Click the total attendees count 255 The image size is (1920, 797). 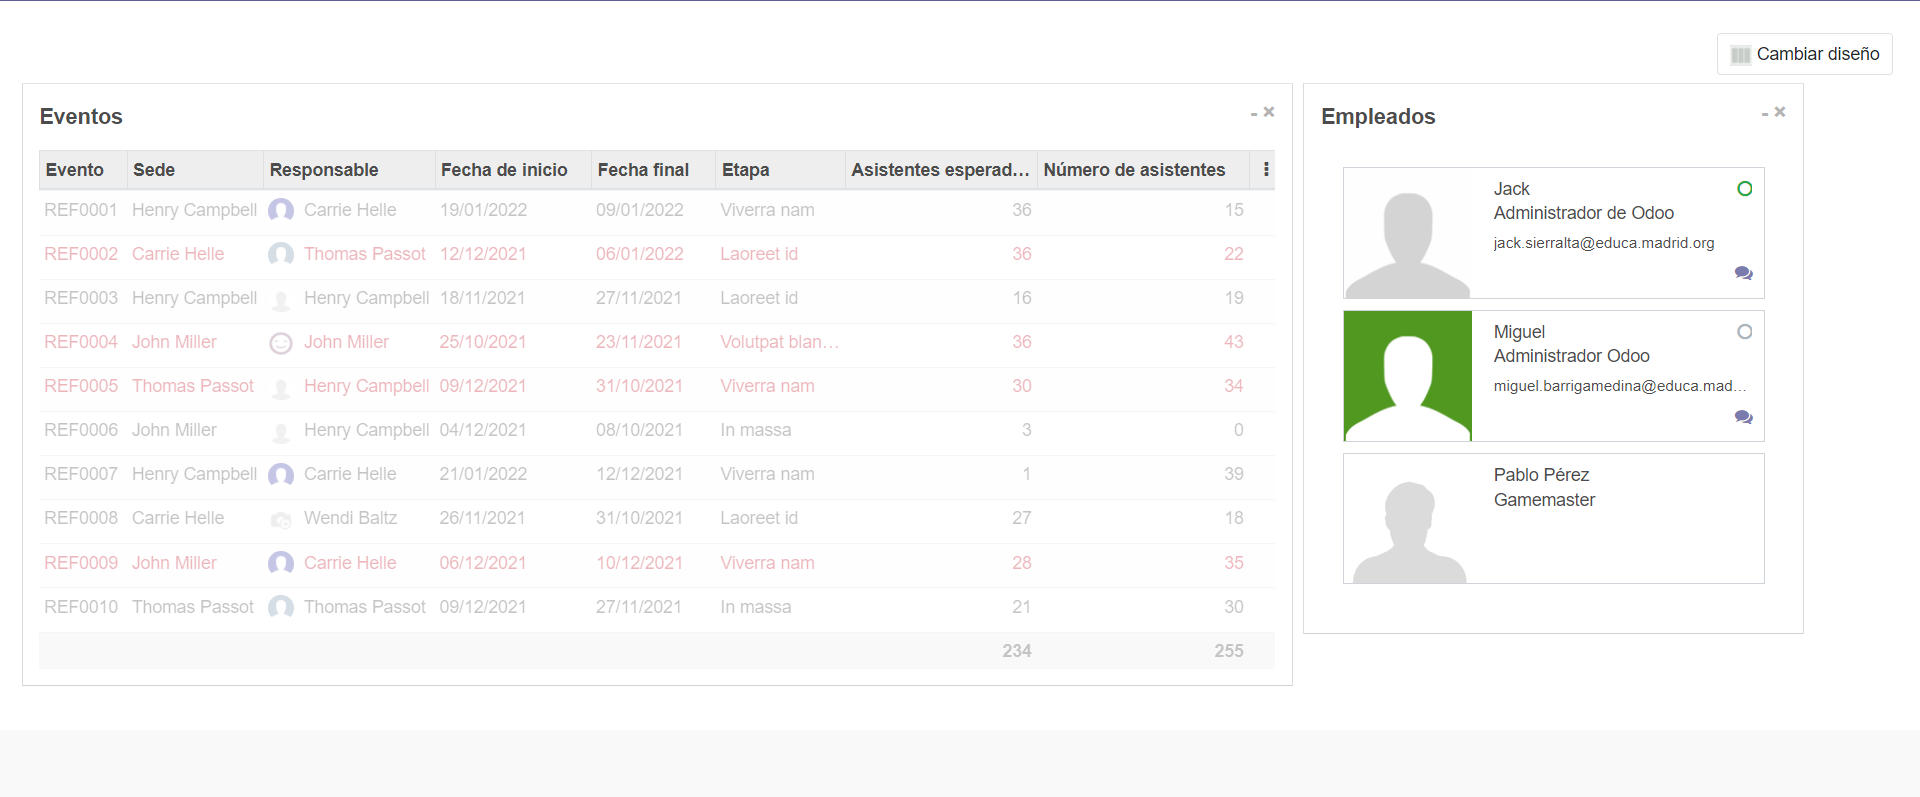pyautogui.click(x=1229, y=651)
